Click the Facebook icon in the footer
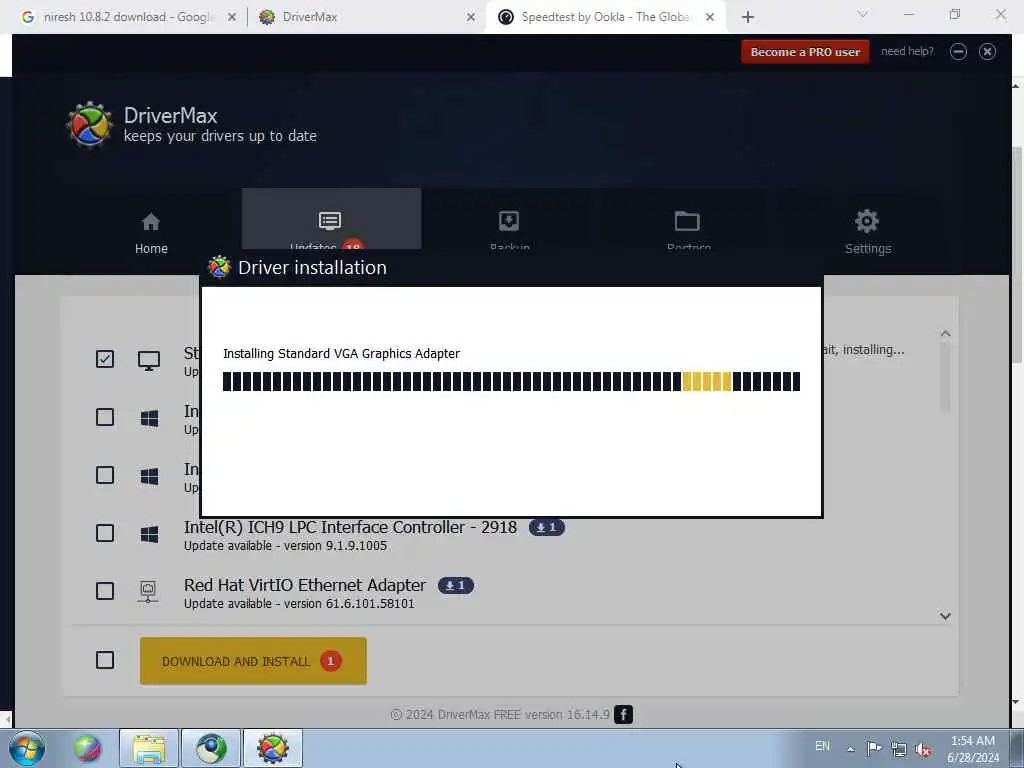This screenshot has width=1024, height=768. (x=624, y=714)
